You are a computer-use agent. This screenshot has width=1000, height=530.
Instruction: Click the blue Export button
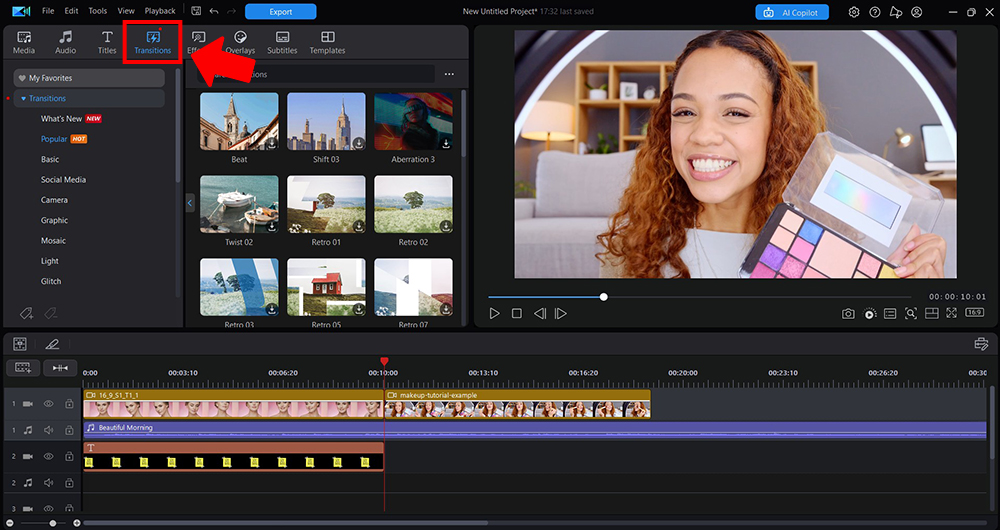[x=280, y=12]
